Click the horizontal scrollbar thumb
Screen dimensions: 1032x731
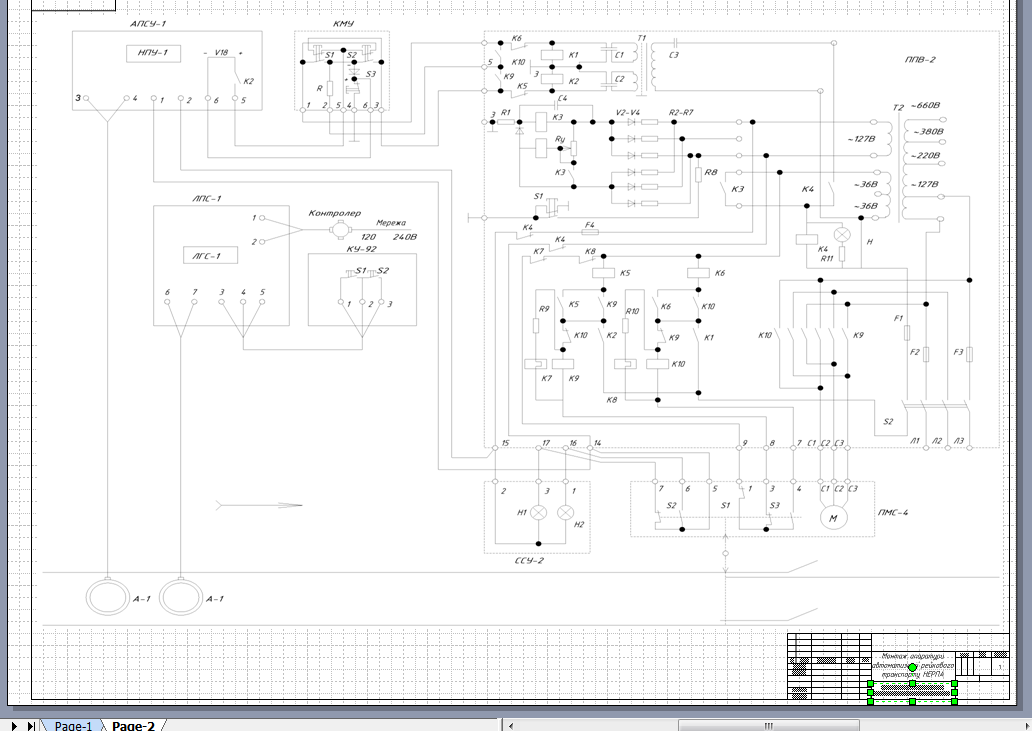(767, 726)
